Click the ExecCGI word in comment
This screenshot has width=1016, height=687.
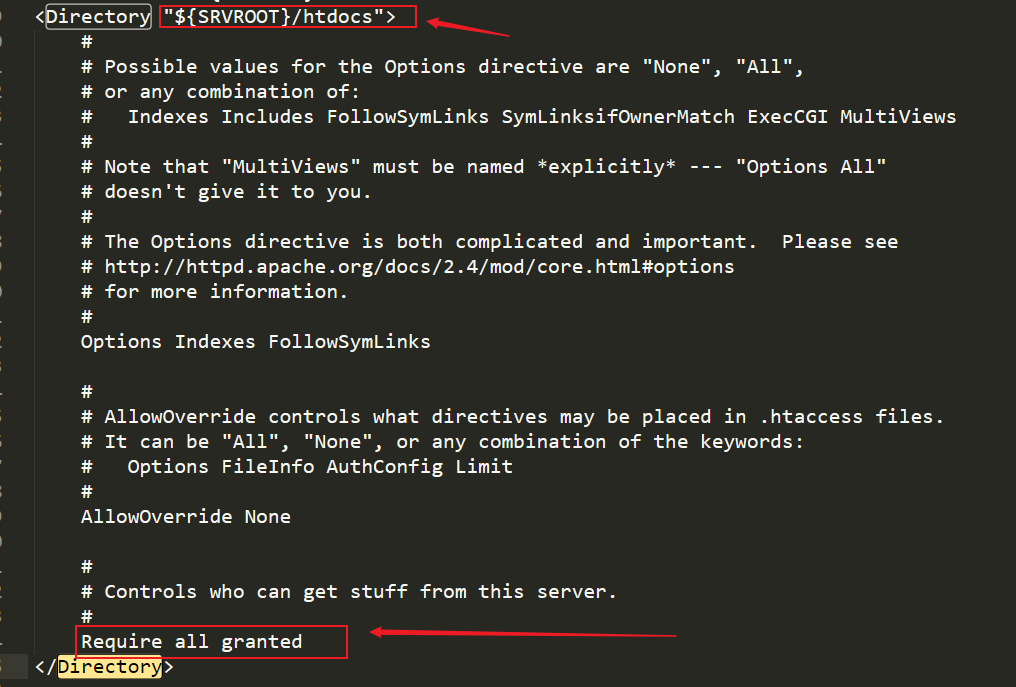point(787,117)
